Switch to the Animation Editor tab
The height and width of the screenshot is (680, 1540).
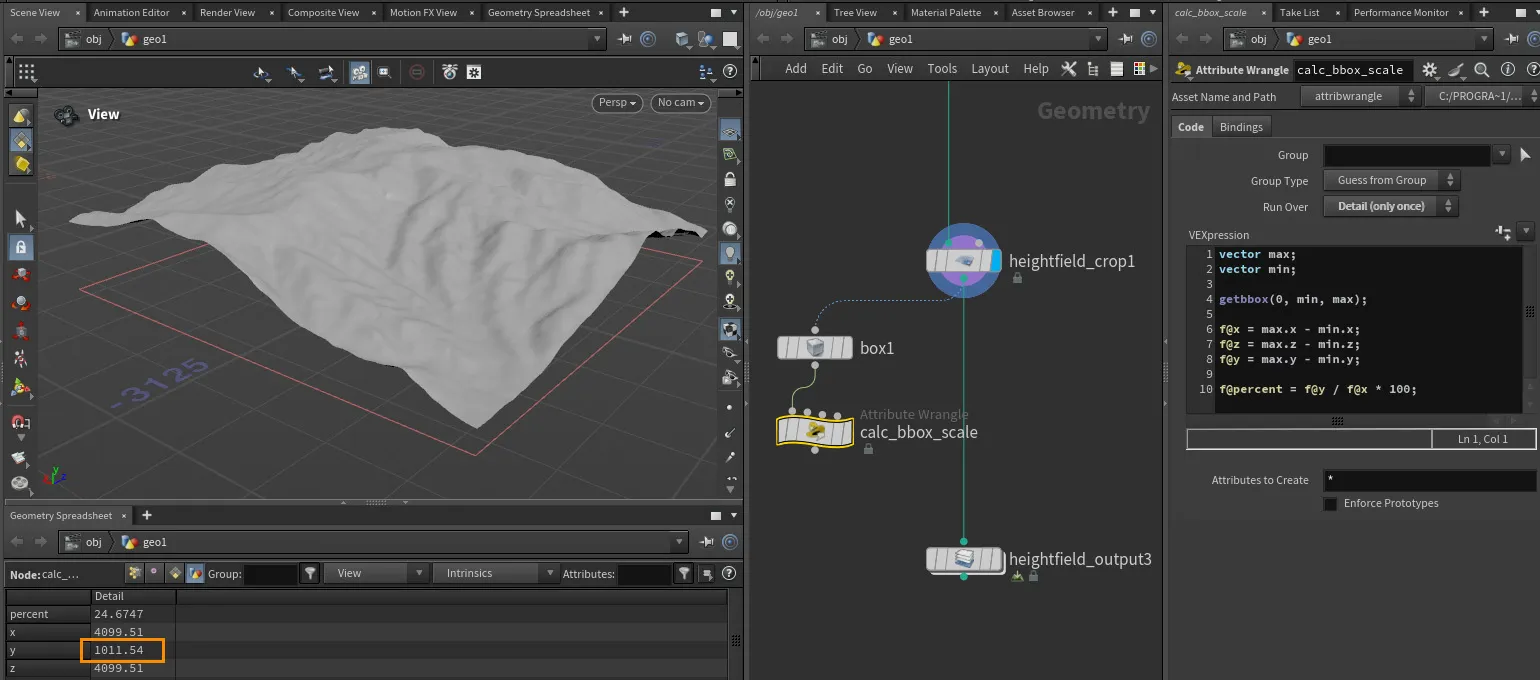pos(131,12)
